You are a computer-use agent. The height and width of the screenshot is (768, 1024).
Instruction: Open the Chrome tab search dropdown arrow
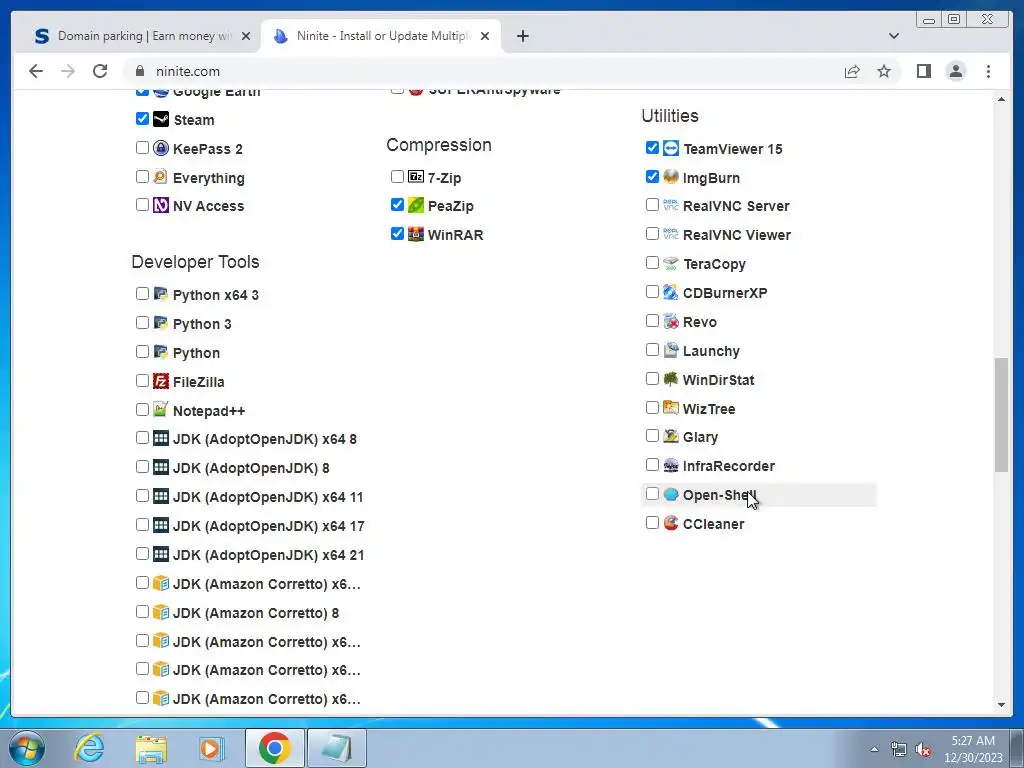893,36
